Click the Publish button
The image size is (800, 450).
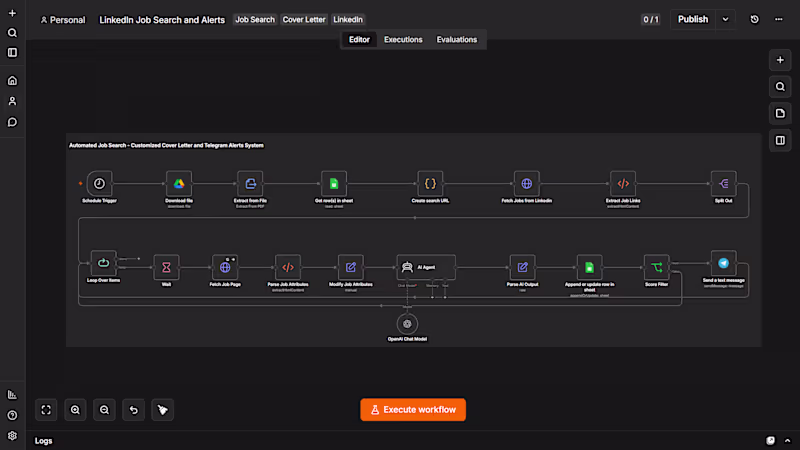693,19
